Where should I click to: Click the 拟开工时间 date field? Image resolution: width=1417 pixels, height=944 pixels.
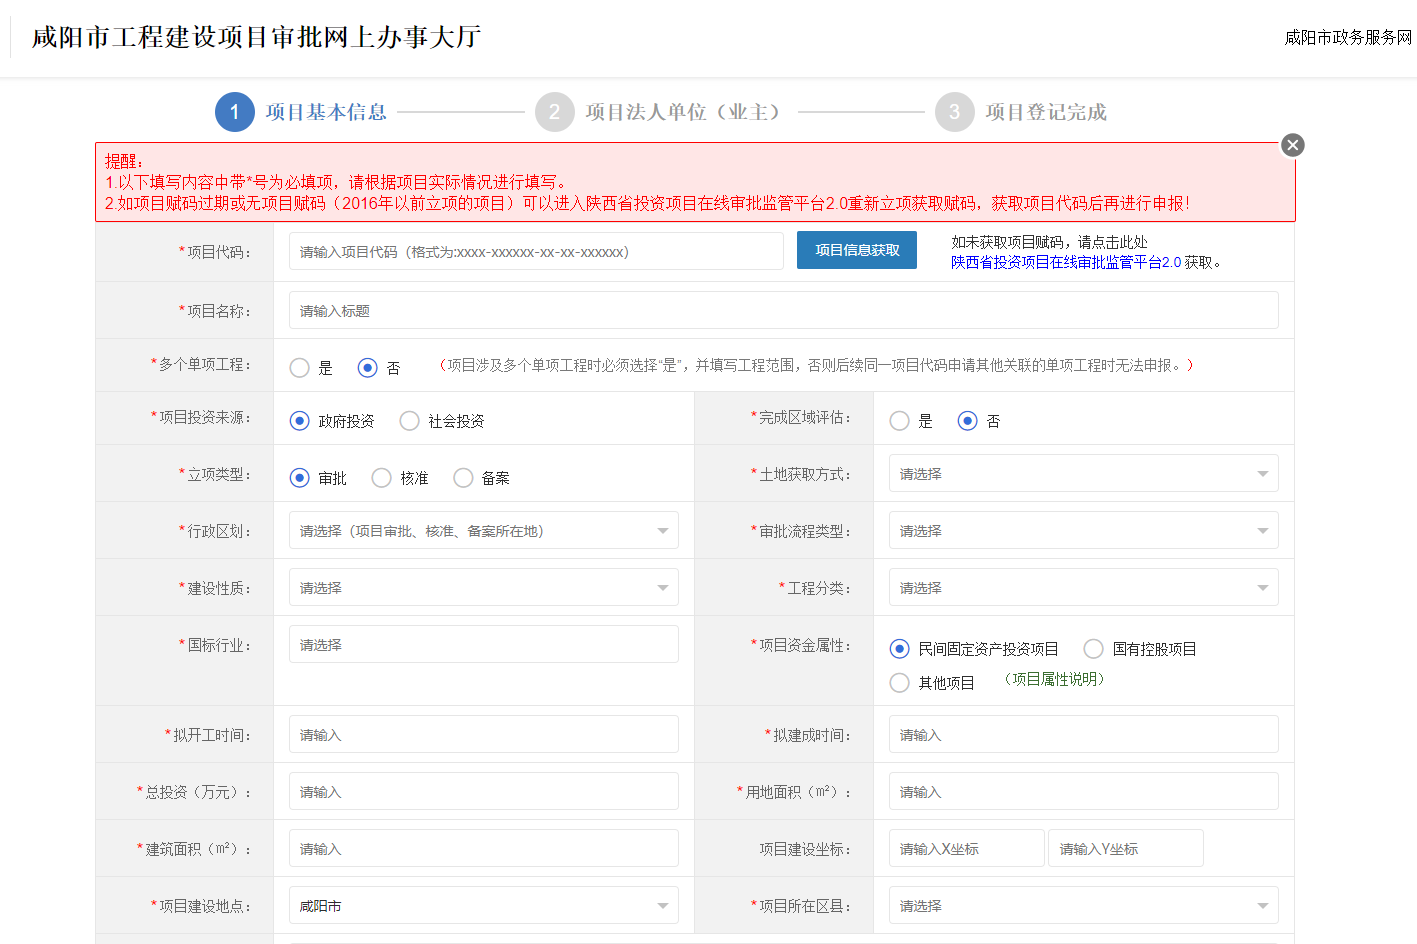(483, 735)
